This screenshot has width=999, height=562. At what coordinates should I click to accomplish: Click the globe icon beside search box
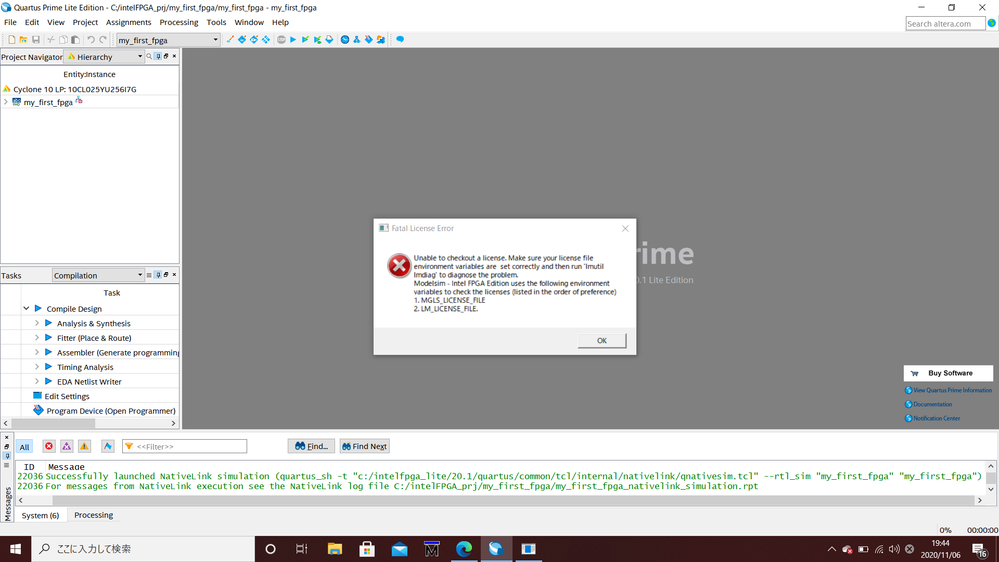click(x=991, y=23)
